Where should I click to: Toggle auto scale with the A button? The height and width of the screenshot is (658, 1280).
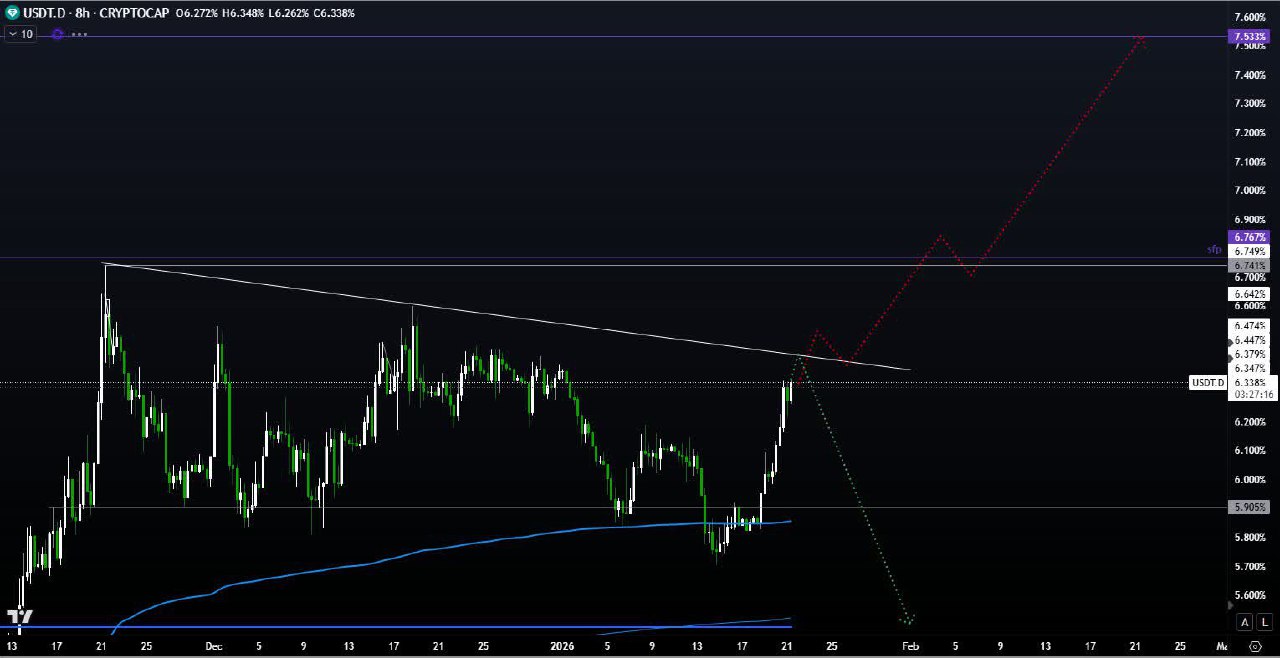pos(1244,622)
